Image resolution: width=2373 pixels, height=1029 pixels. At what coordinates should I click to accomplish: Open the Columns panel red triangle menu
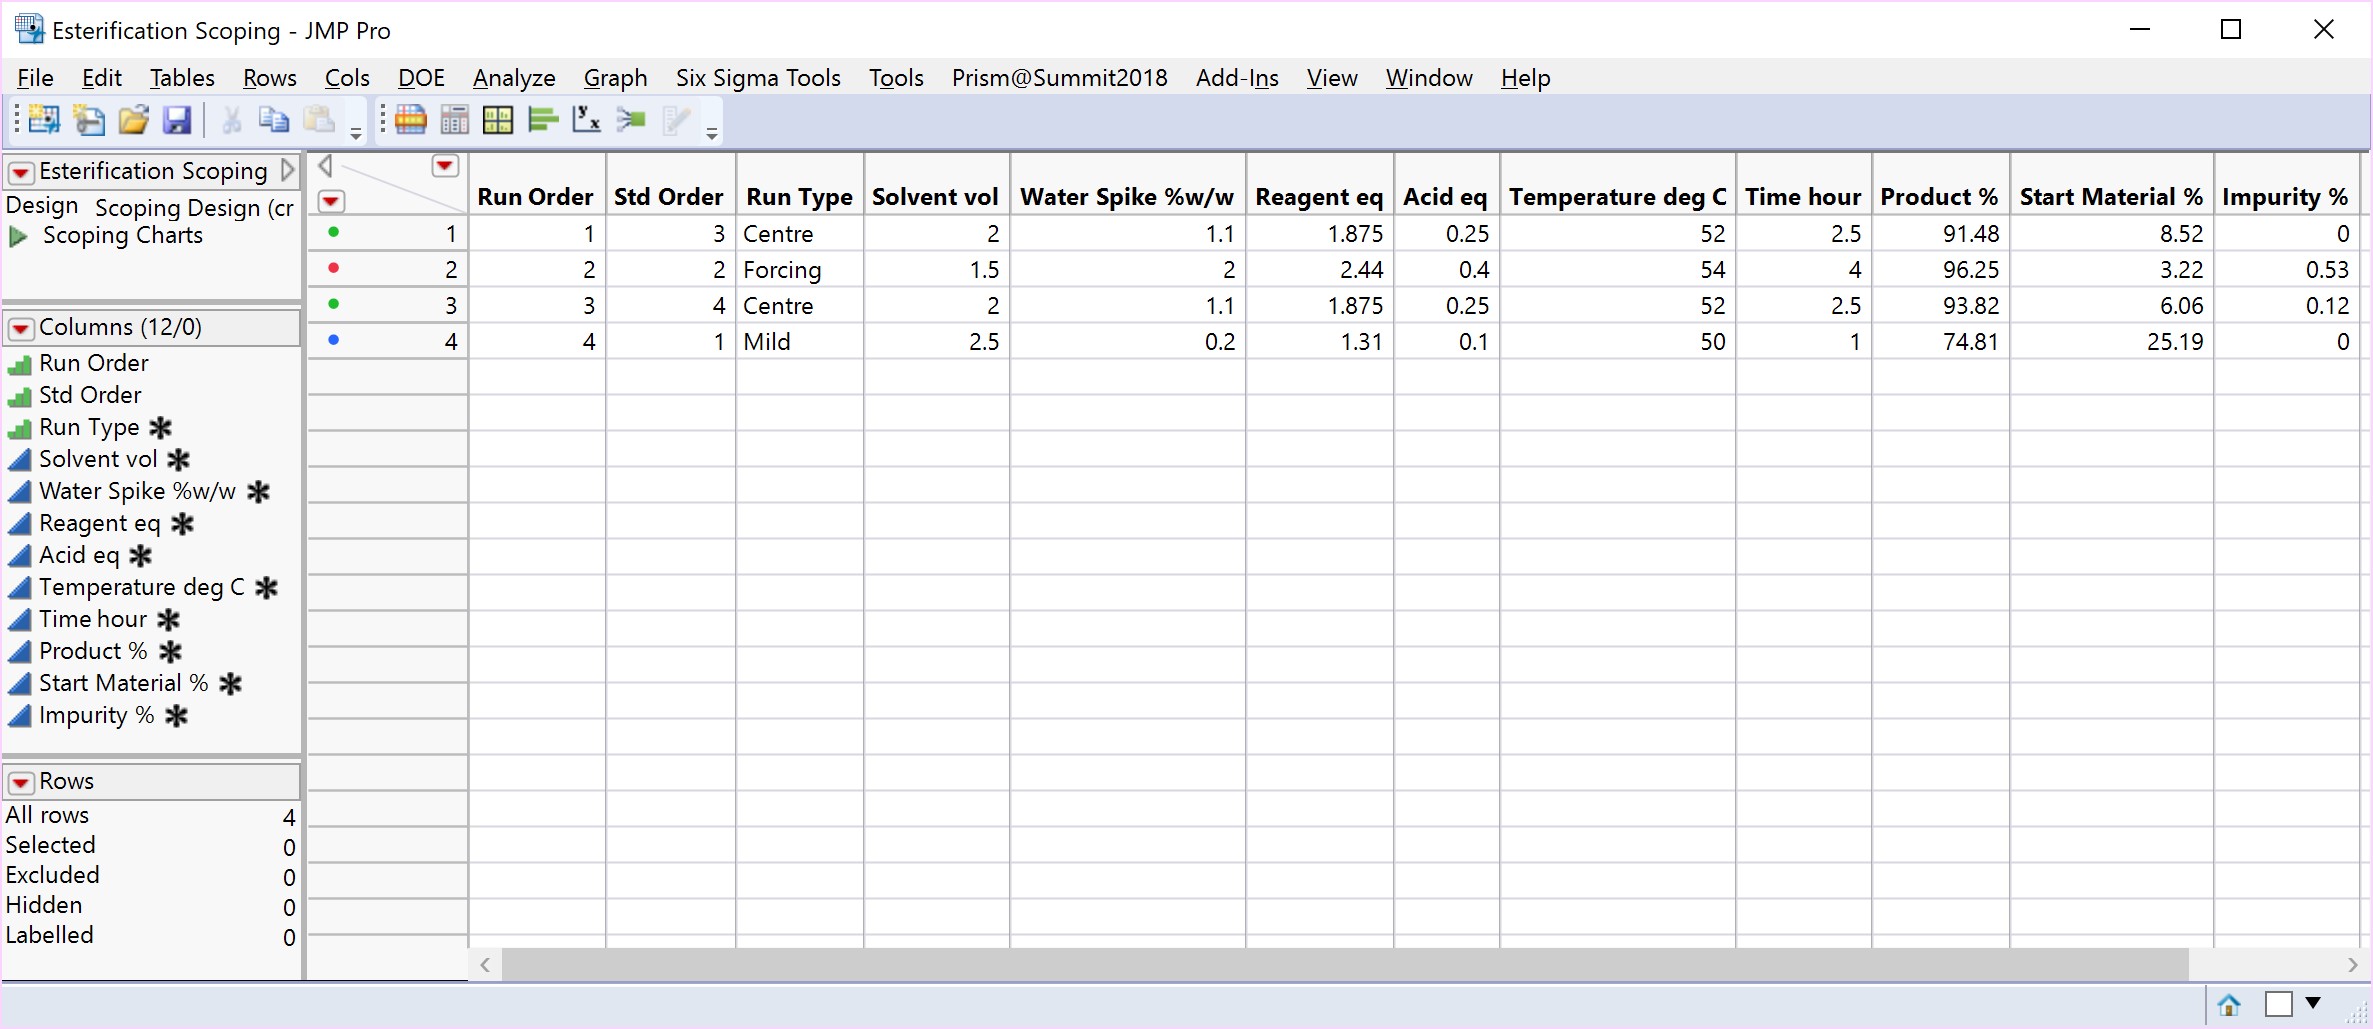[21, 329]
